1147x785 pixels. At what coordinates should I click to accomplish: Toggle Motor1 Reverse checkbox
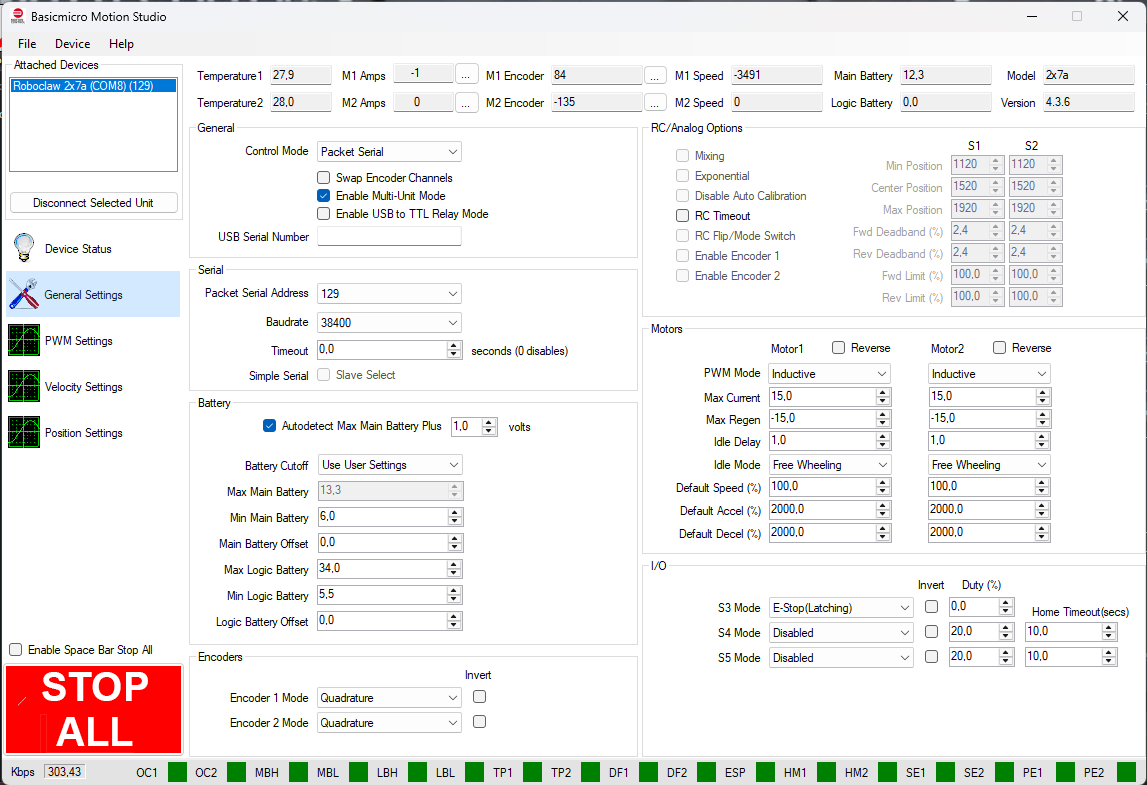839,348
